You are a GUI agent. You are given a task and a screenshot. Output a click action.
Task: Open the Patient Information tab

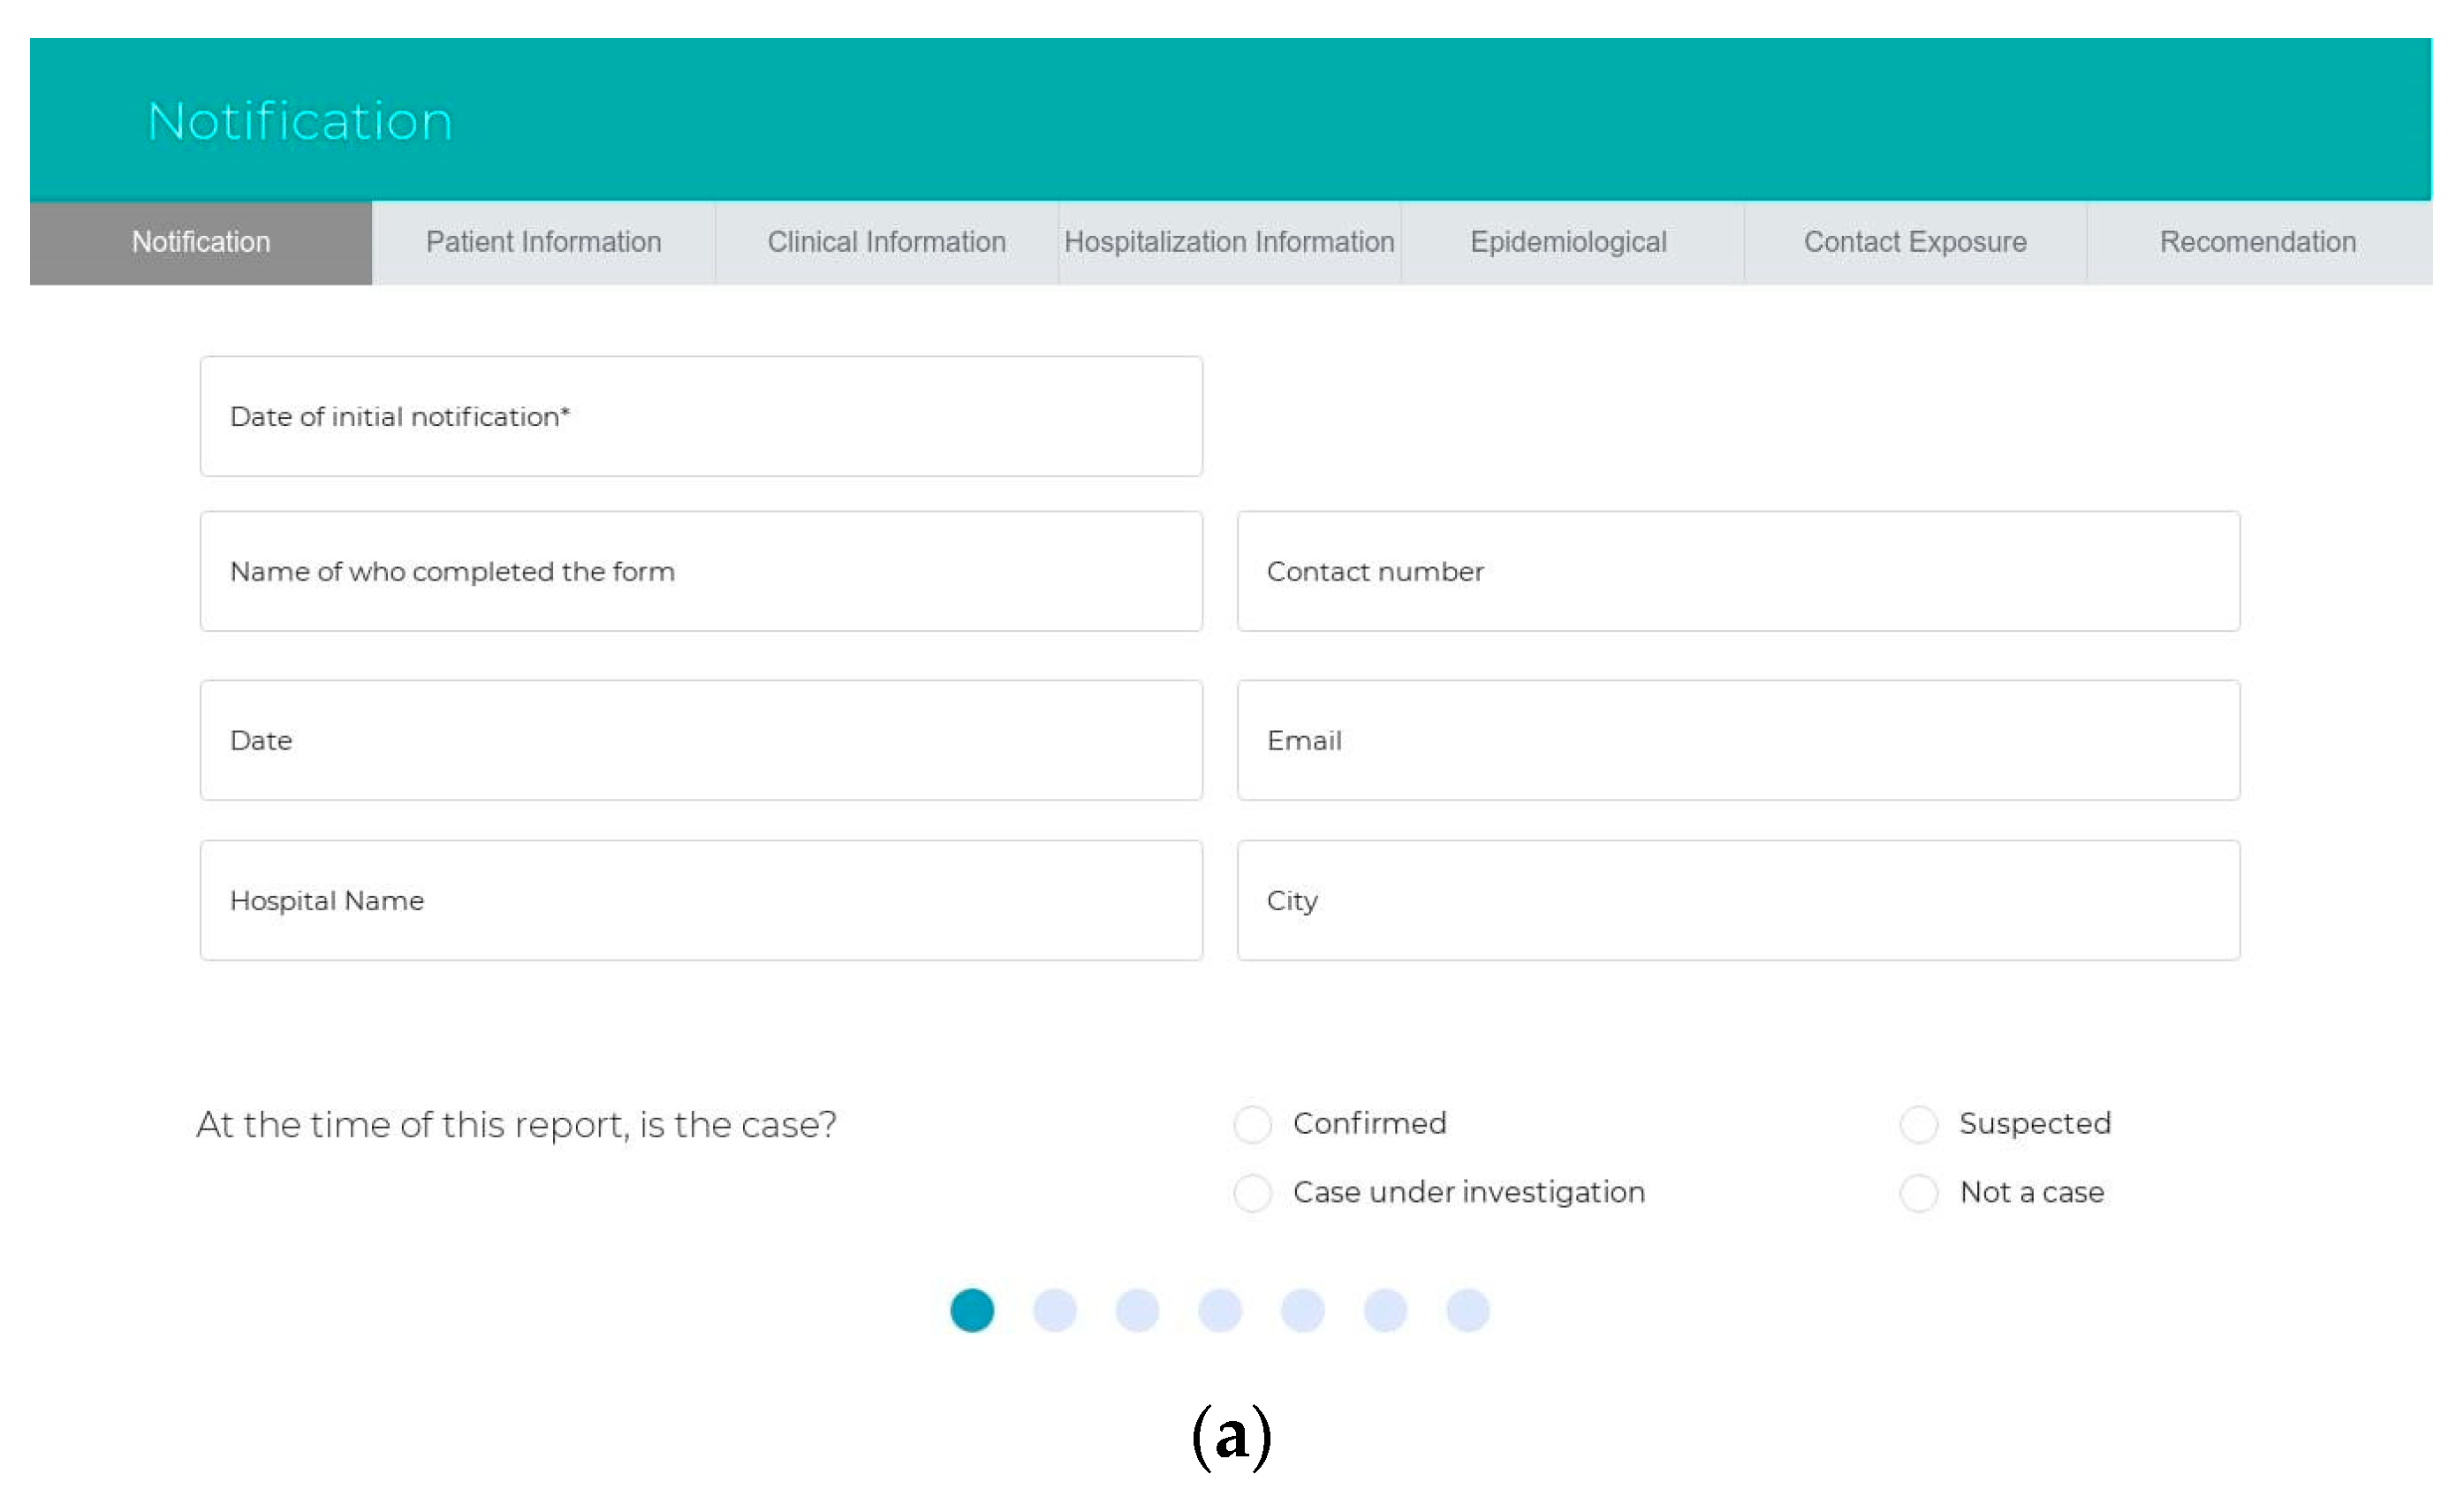point(543,242)
